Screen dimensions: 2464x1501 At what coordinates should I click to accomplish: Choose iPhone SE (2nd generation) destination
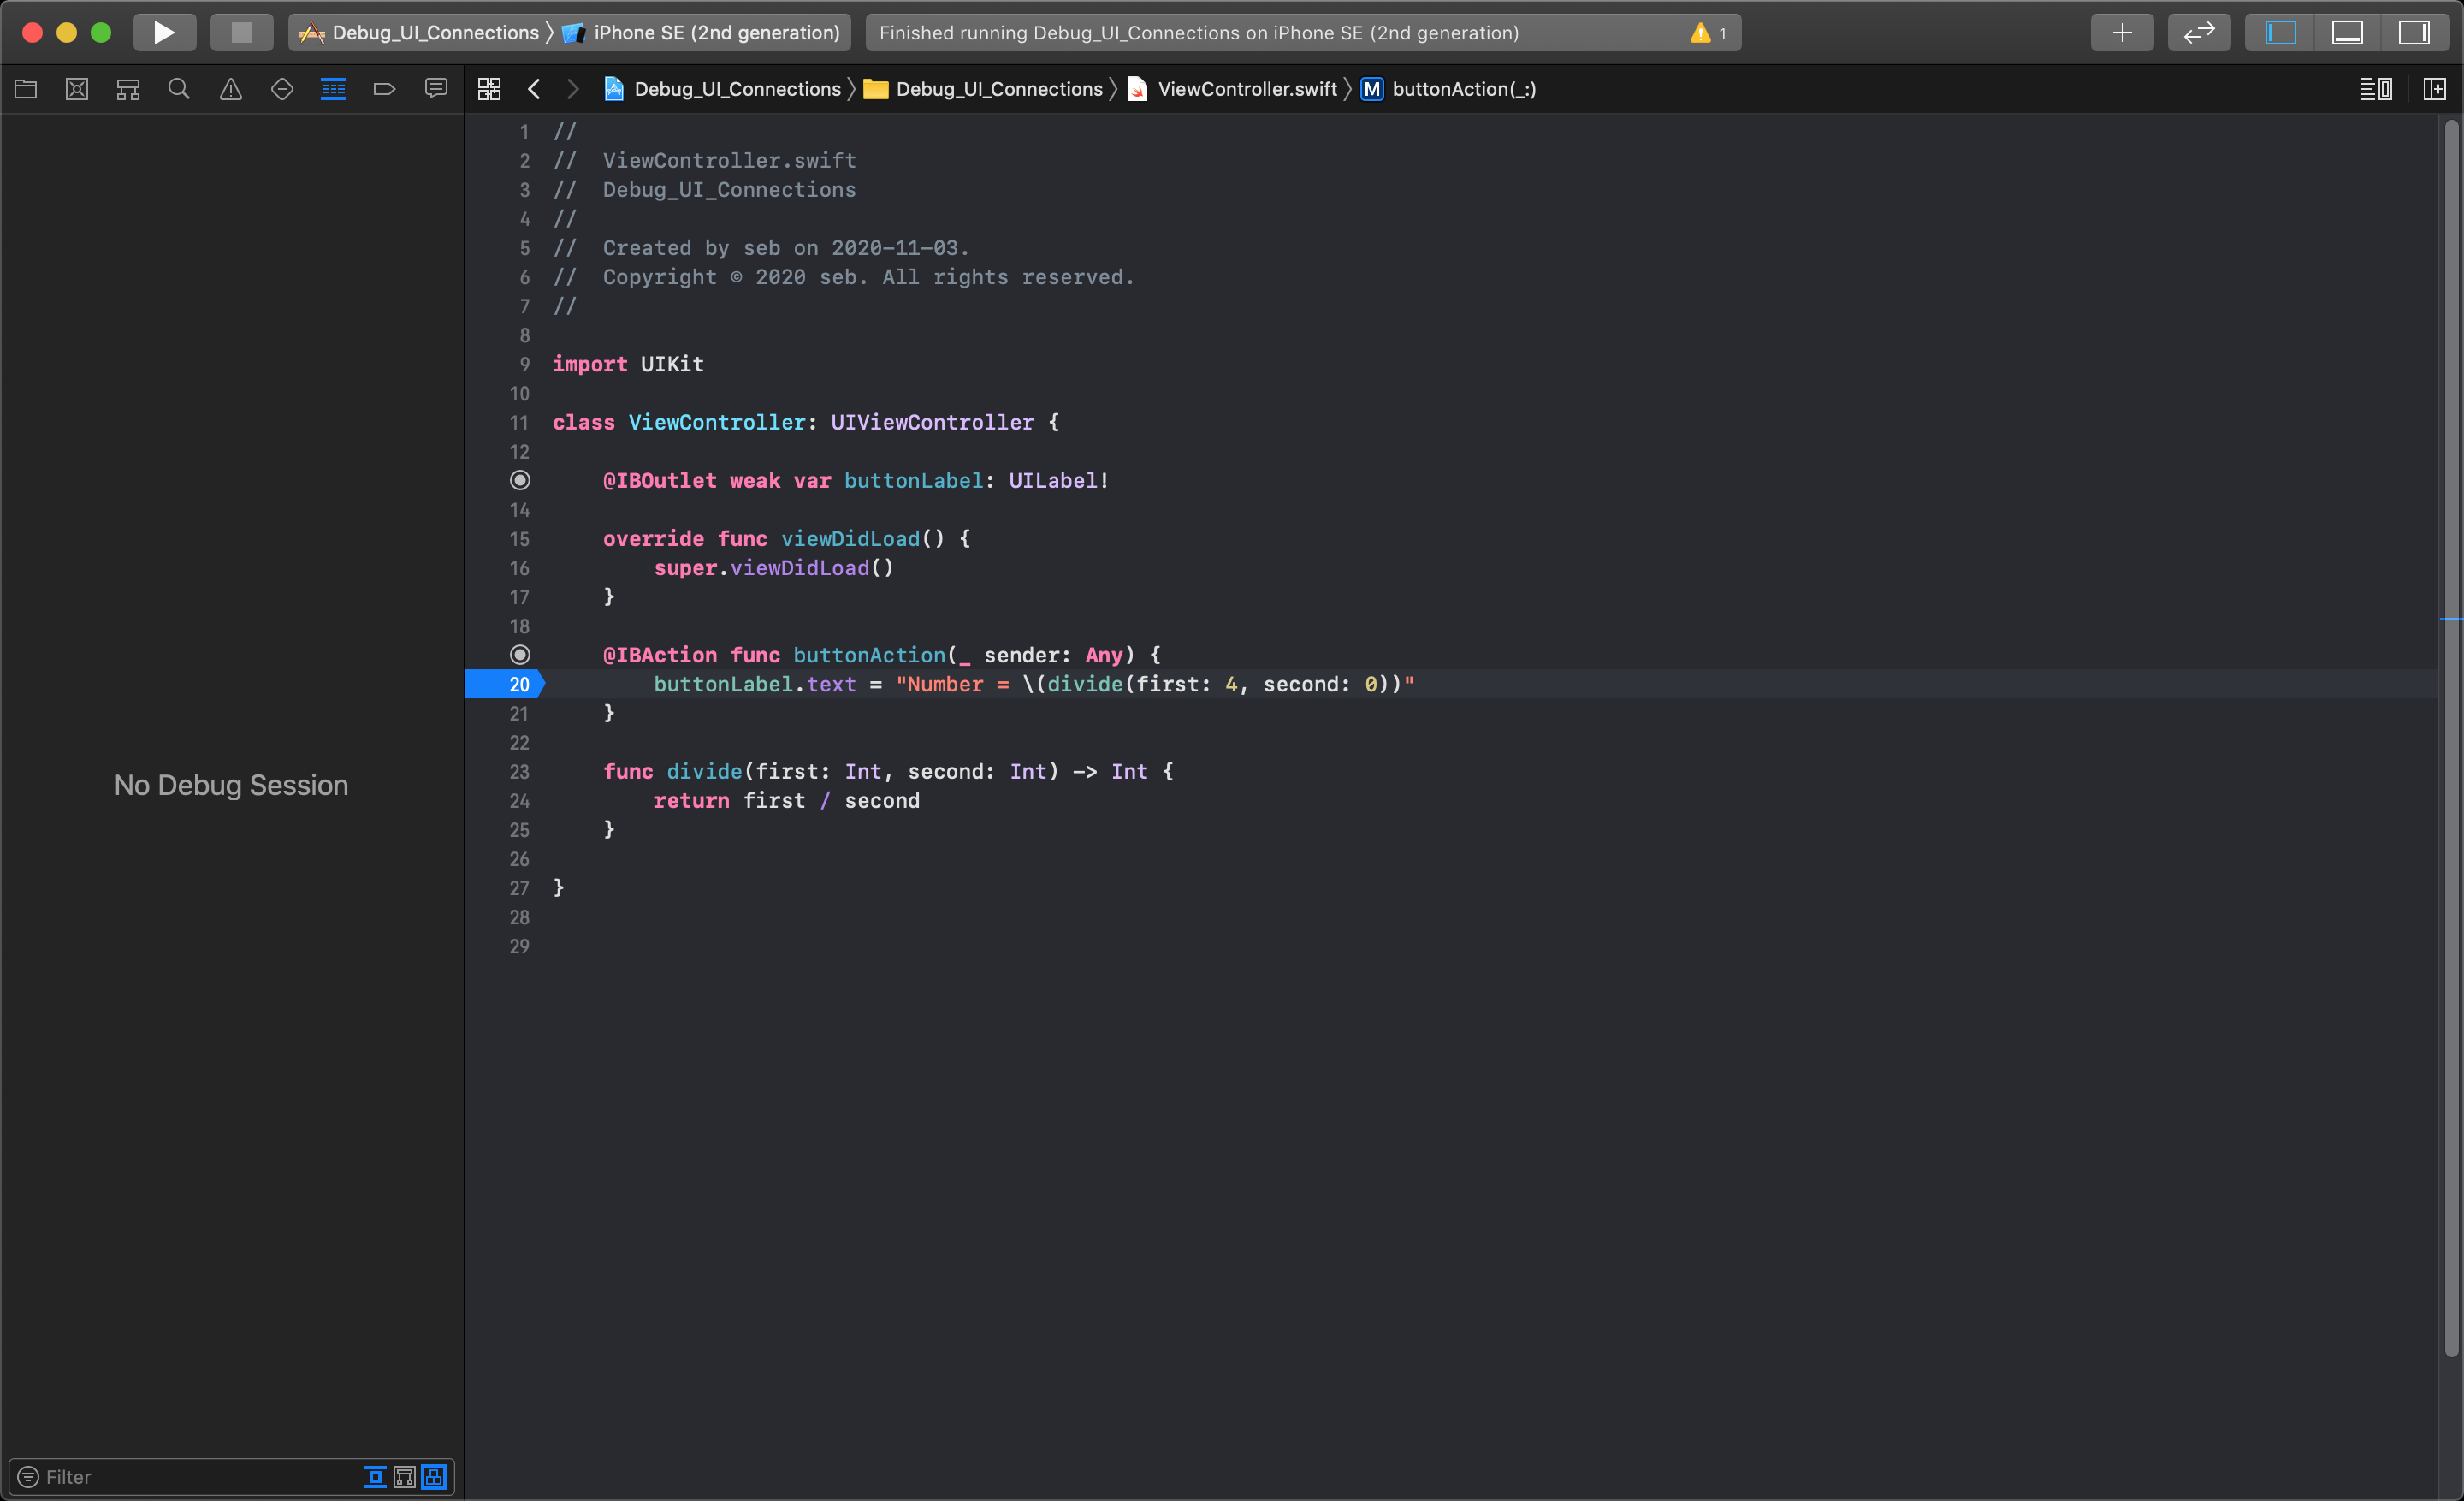(701, 32)
